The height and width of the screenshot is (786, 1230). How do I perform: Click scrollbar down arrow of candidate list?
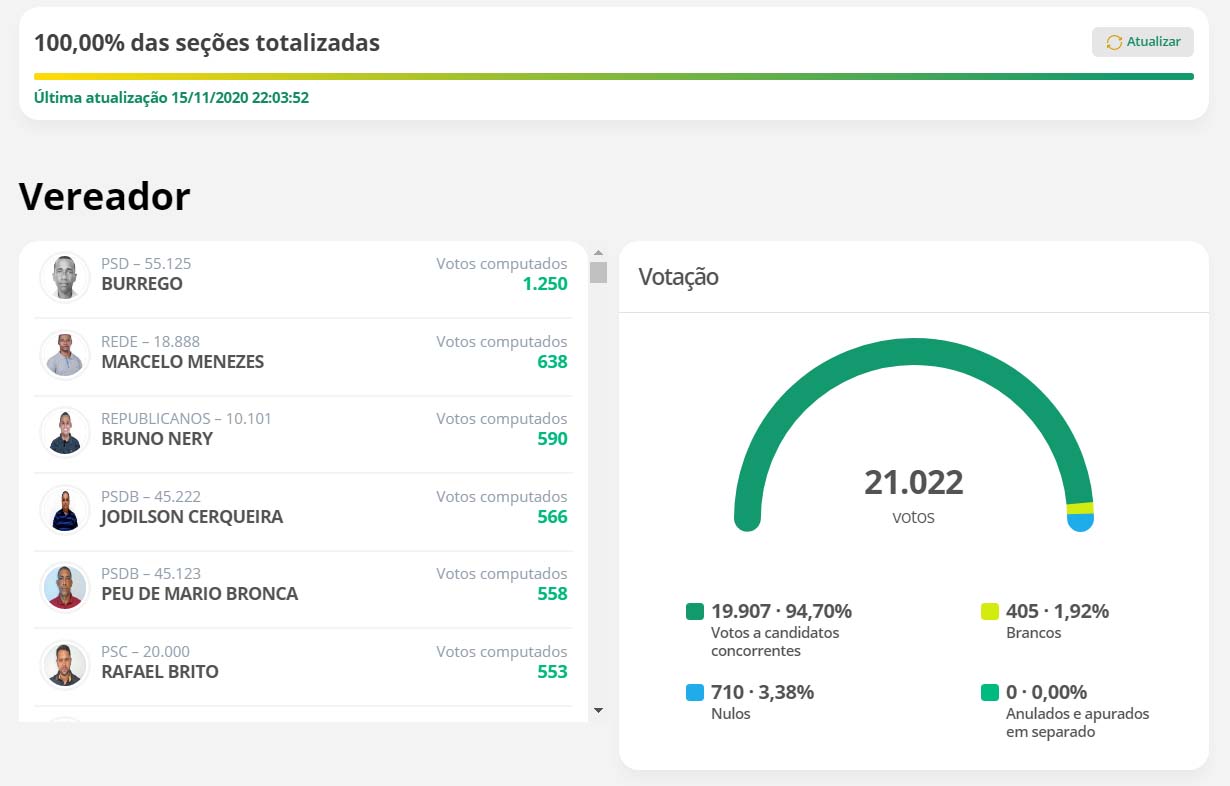(x=598, y=710)
